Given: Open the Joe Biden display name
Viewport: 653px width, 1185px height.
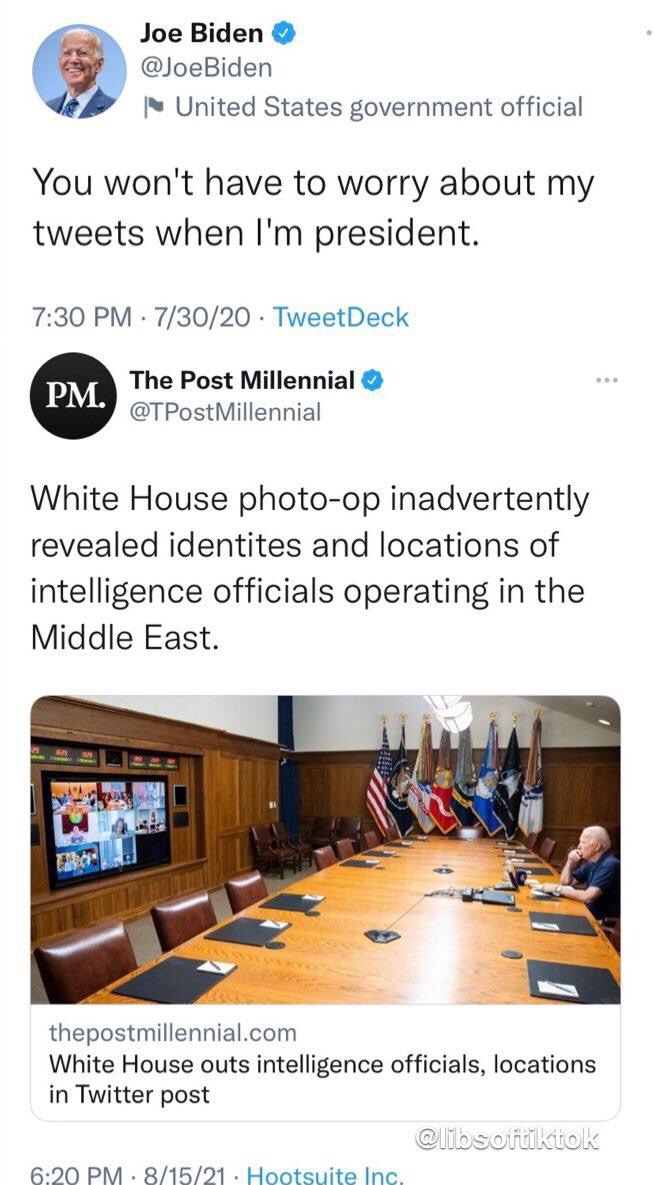Looking at the screenshot, I should point(202,33).
